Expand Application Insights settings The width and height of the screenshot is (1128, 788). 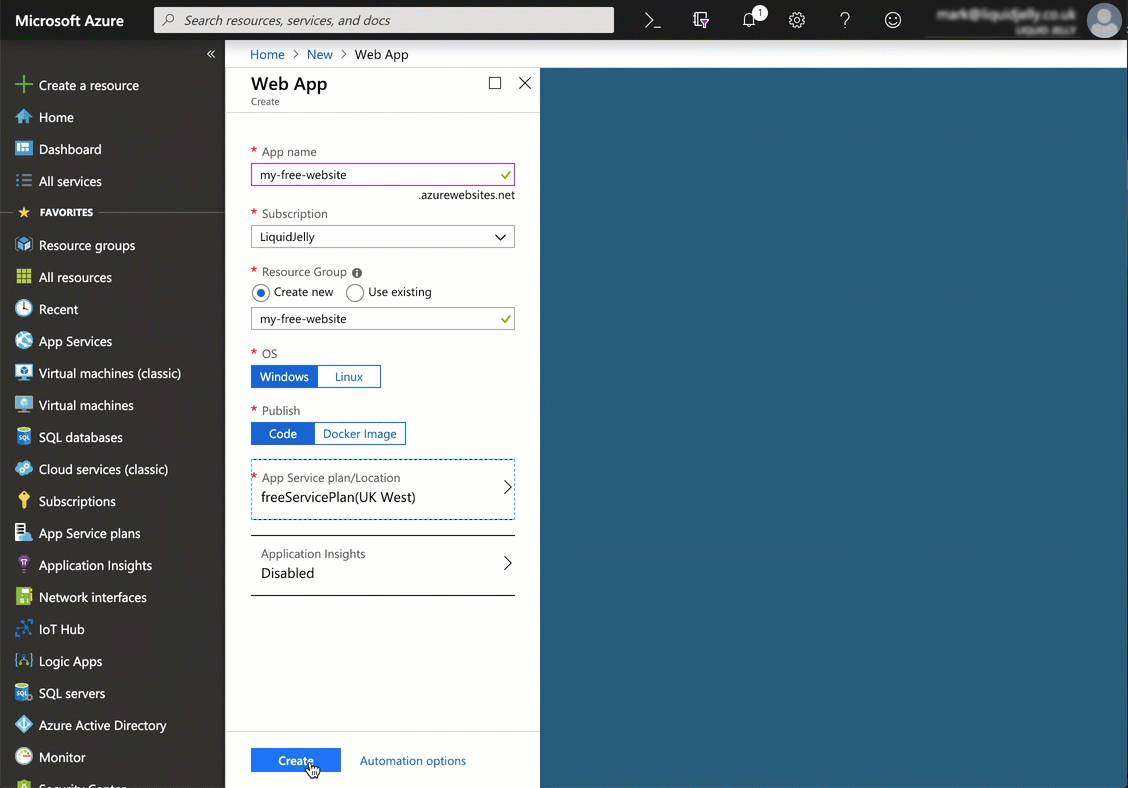pos(383,564)
